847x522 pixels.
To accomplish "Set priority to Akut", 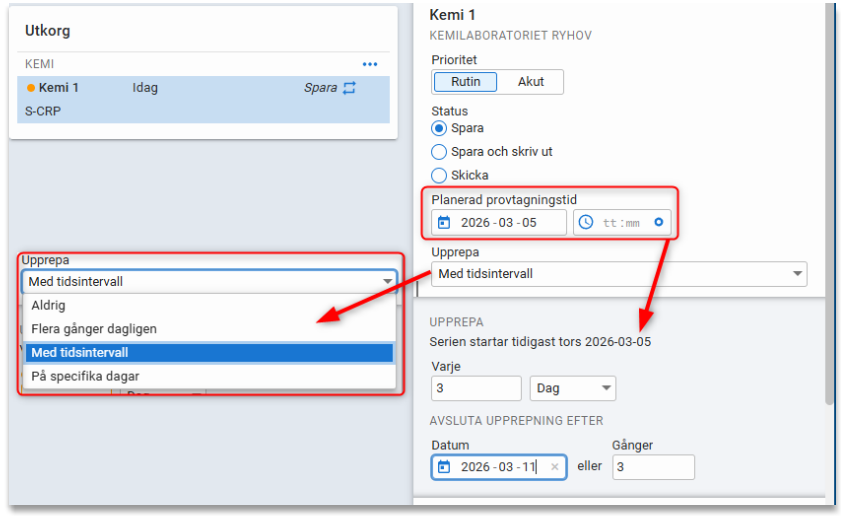I will coord(531,82).
